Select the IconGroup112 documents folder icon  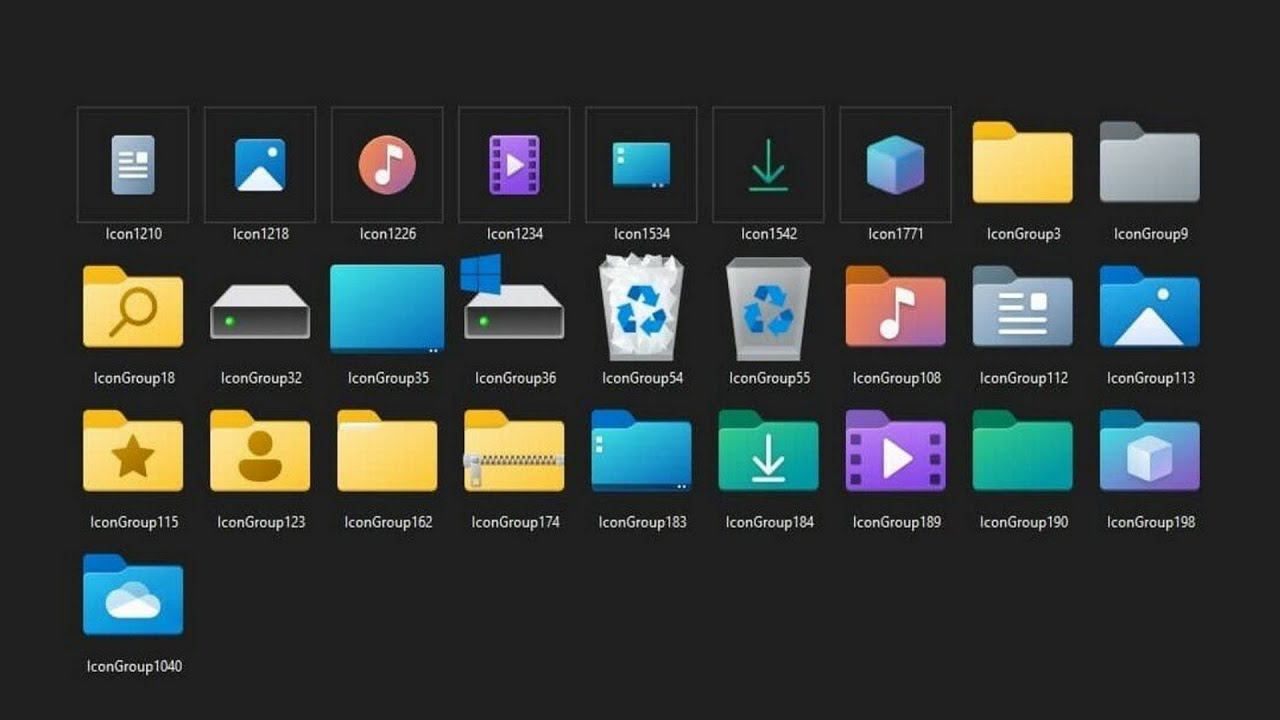coord(1022,306)
